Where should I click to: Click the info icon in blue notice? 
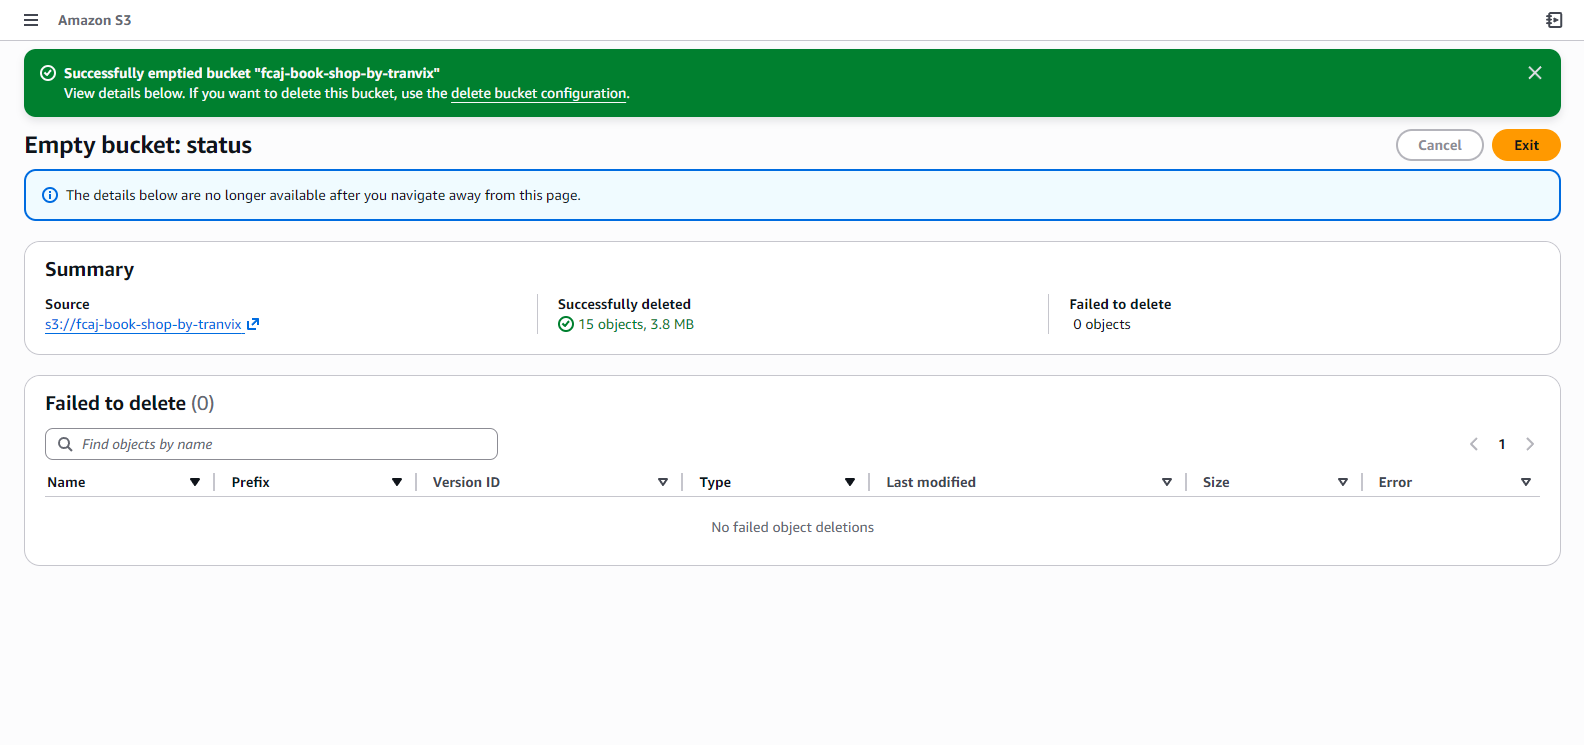point(50,195)
